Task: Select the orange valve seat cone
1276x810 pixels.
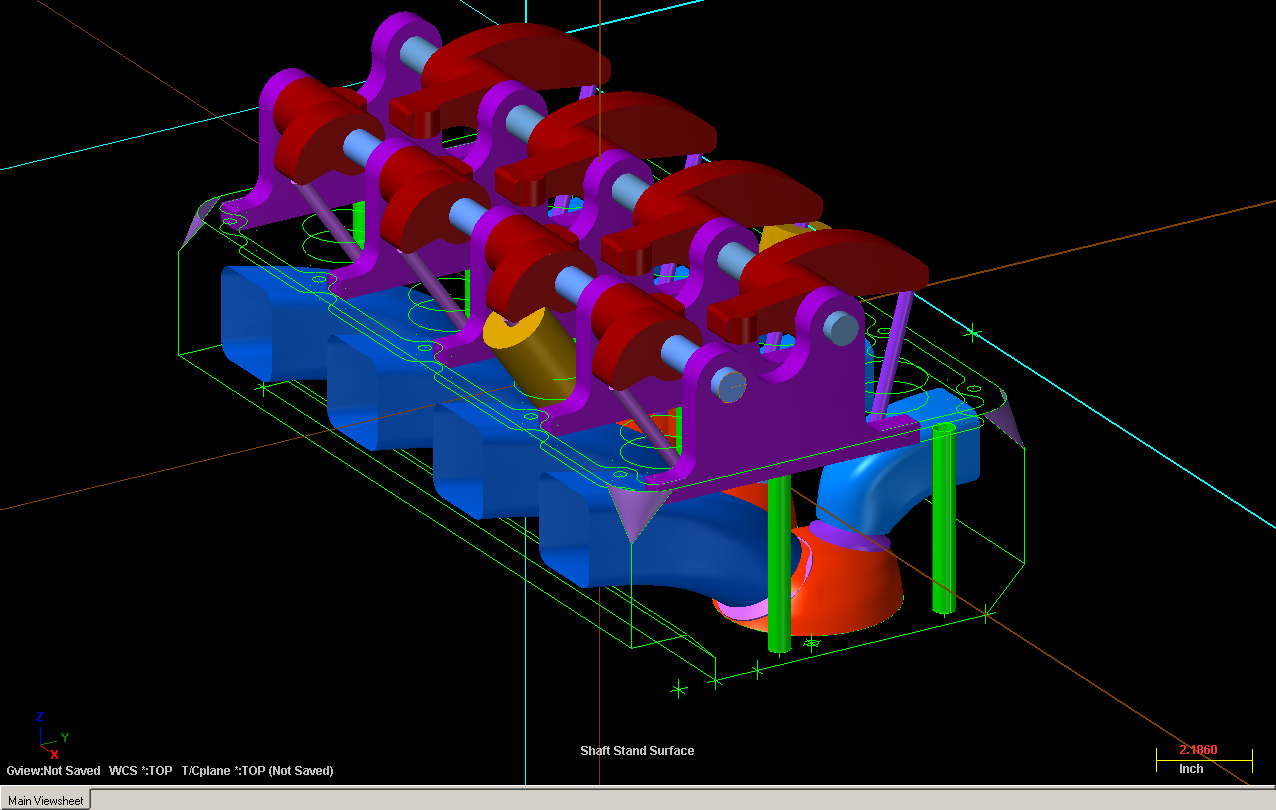Action: point(850,590)
